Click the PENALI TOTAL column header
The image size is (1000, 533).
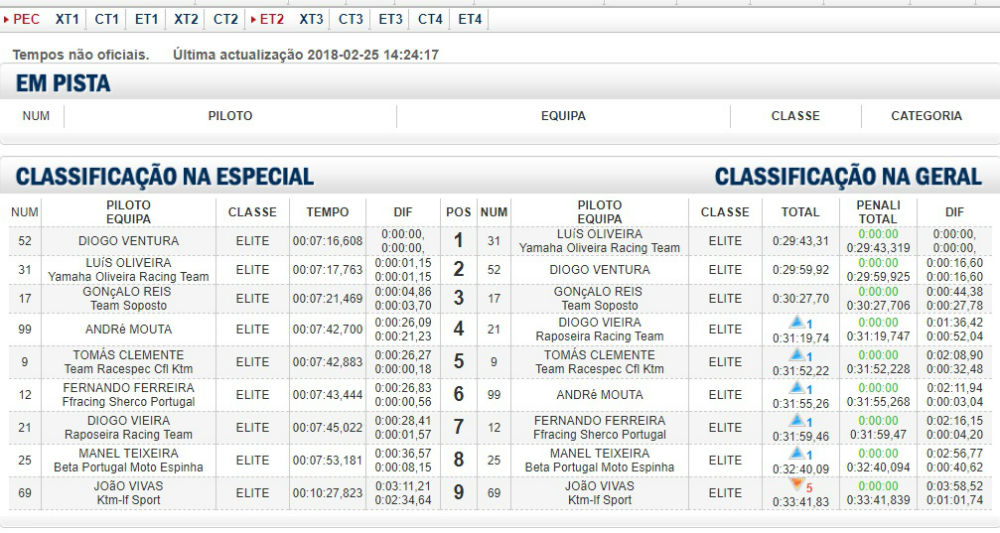click(x=878, y=212)
